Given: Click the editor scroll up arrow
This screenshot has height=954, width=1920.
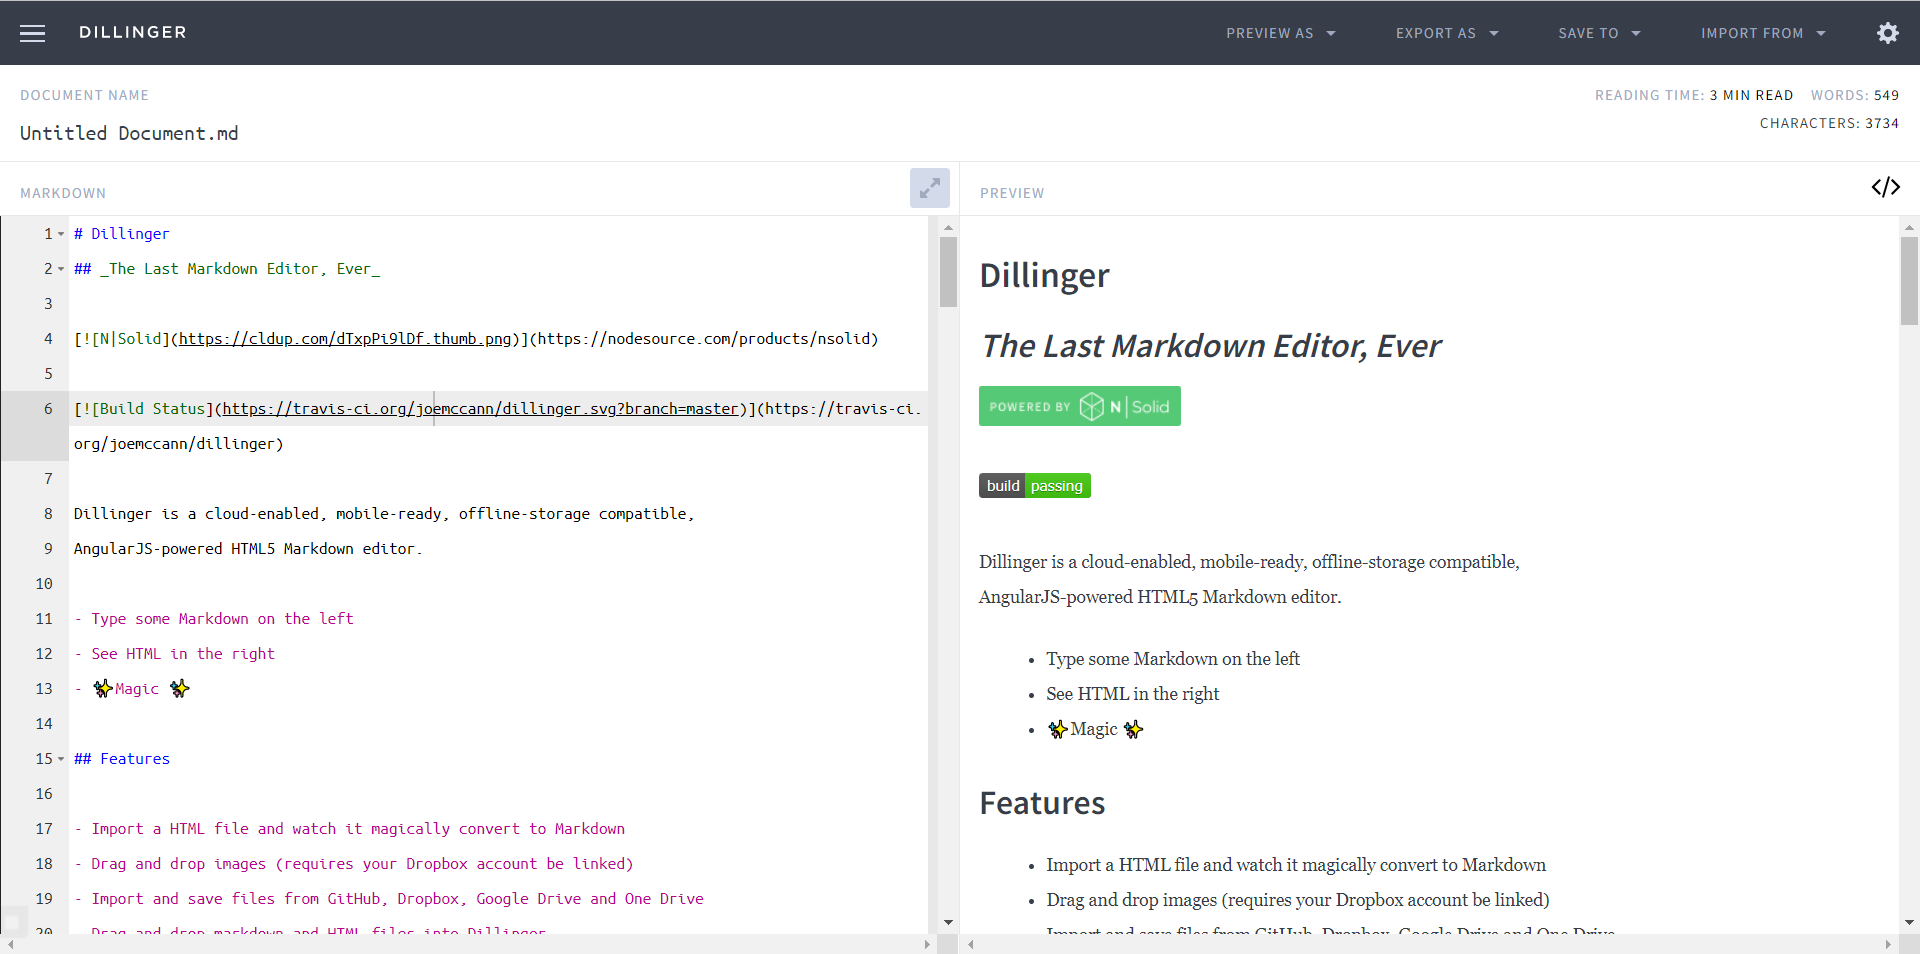Looking at the screenshot, I should 948,227.
